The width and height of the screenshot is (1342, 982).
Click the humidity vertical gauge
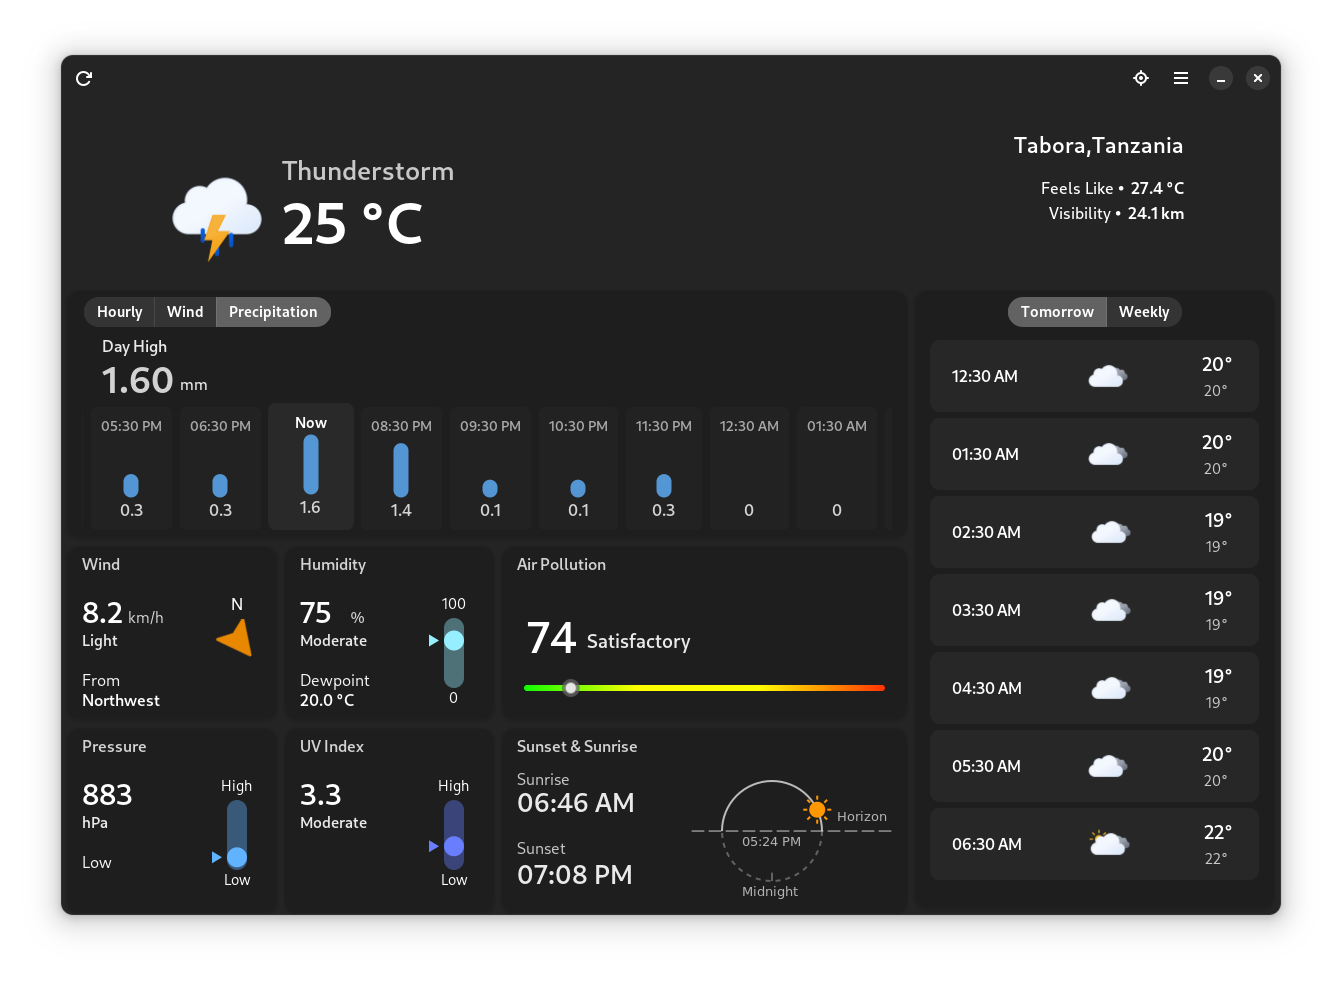point(454,651)
